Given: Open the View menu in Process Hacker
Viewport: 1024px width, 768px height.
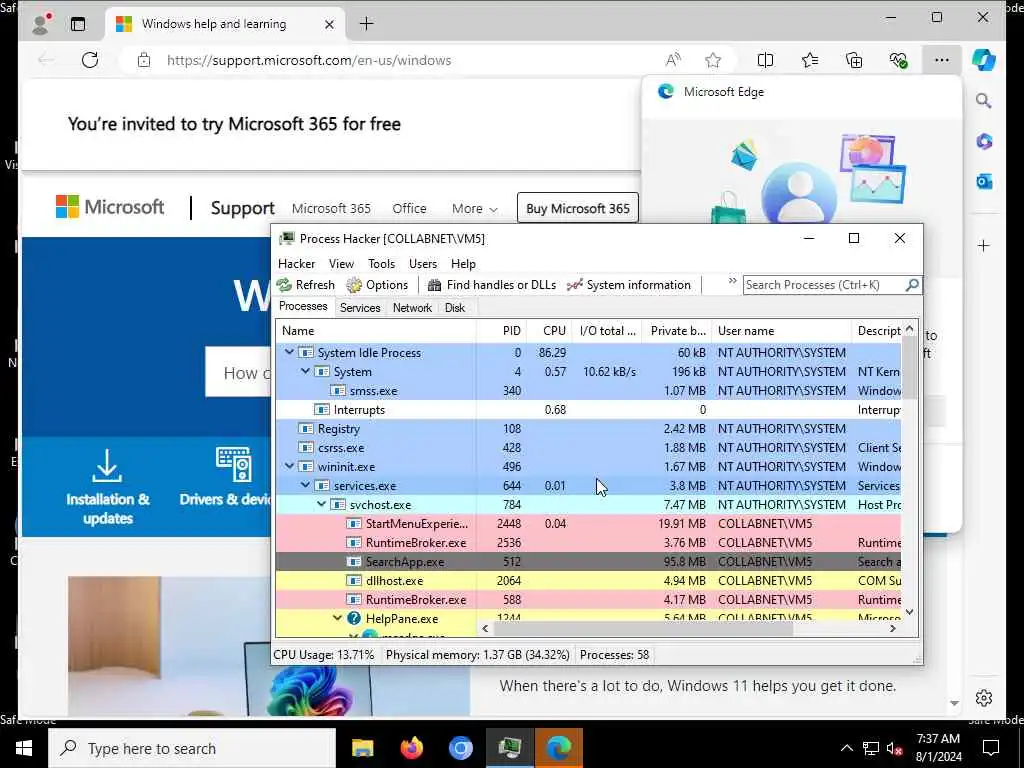Looking at the screenshot, I should [x=341, y=264].
